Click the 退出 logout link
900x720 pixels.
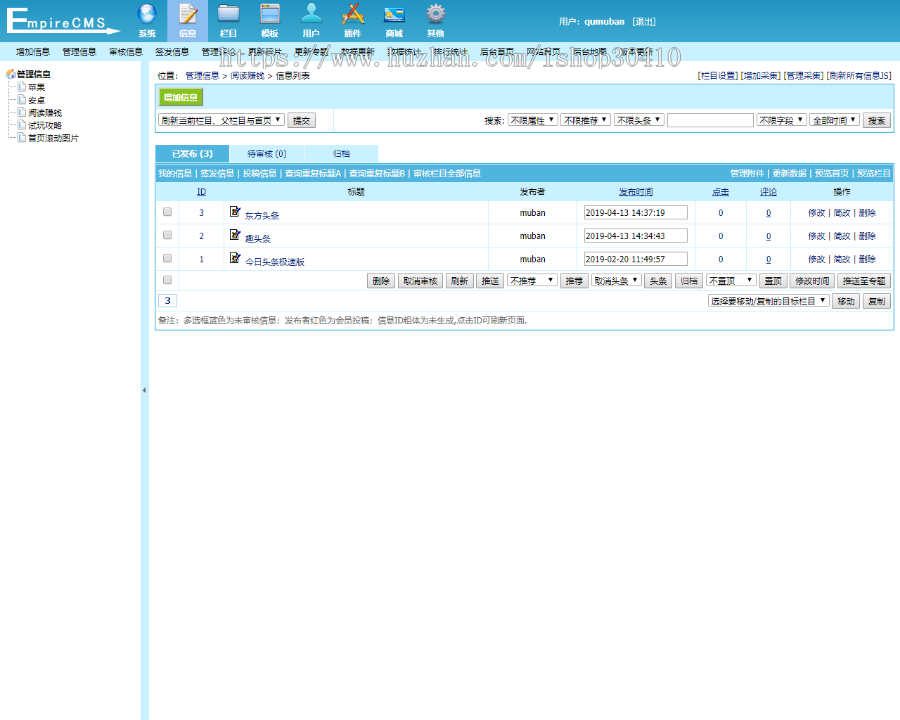(644, 21)
